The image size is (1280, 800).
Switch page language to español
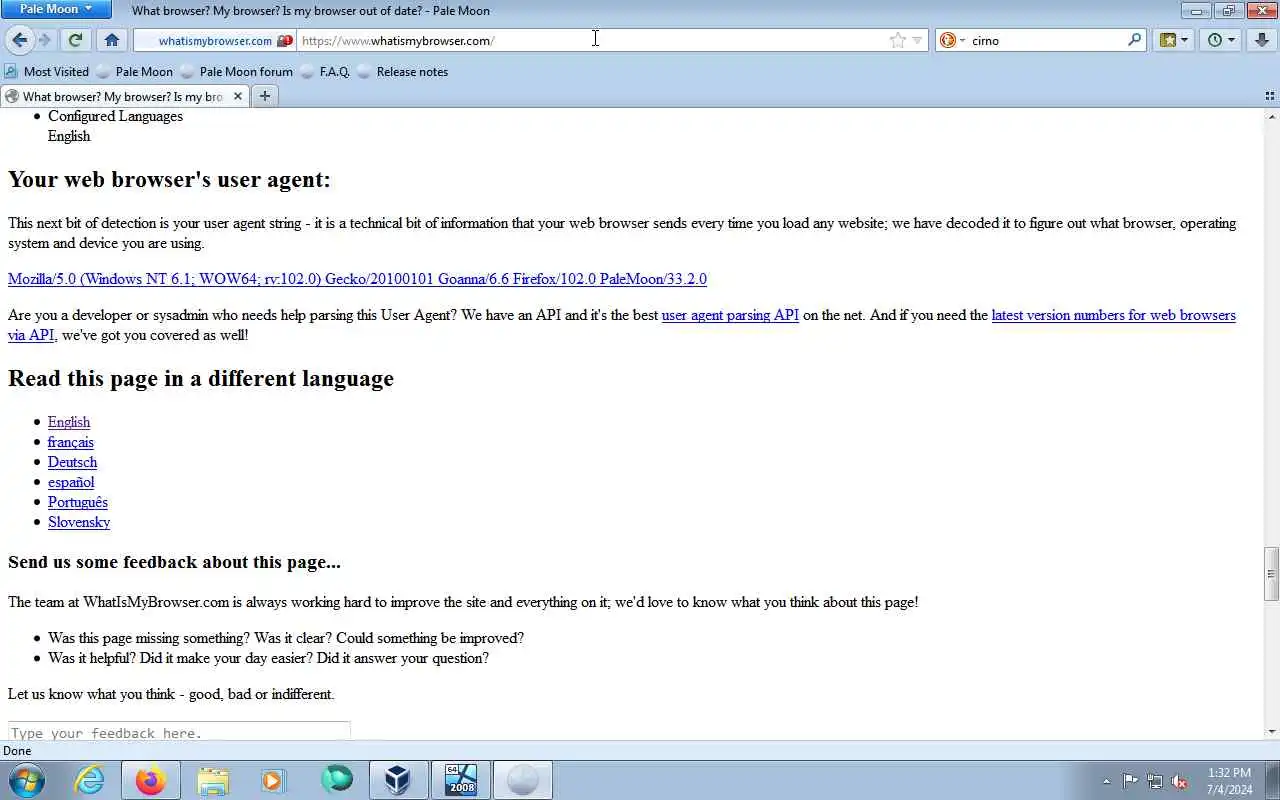71,482
